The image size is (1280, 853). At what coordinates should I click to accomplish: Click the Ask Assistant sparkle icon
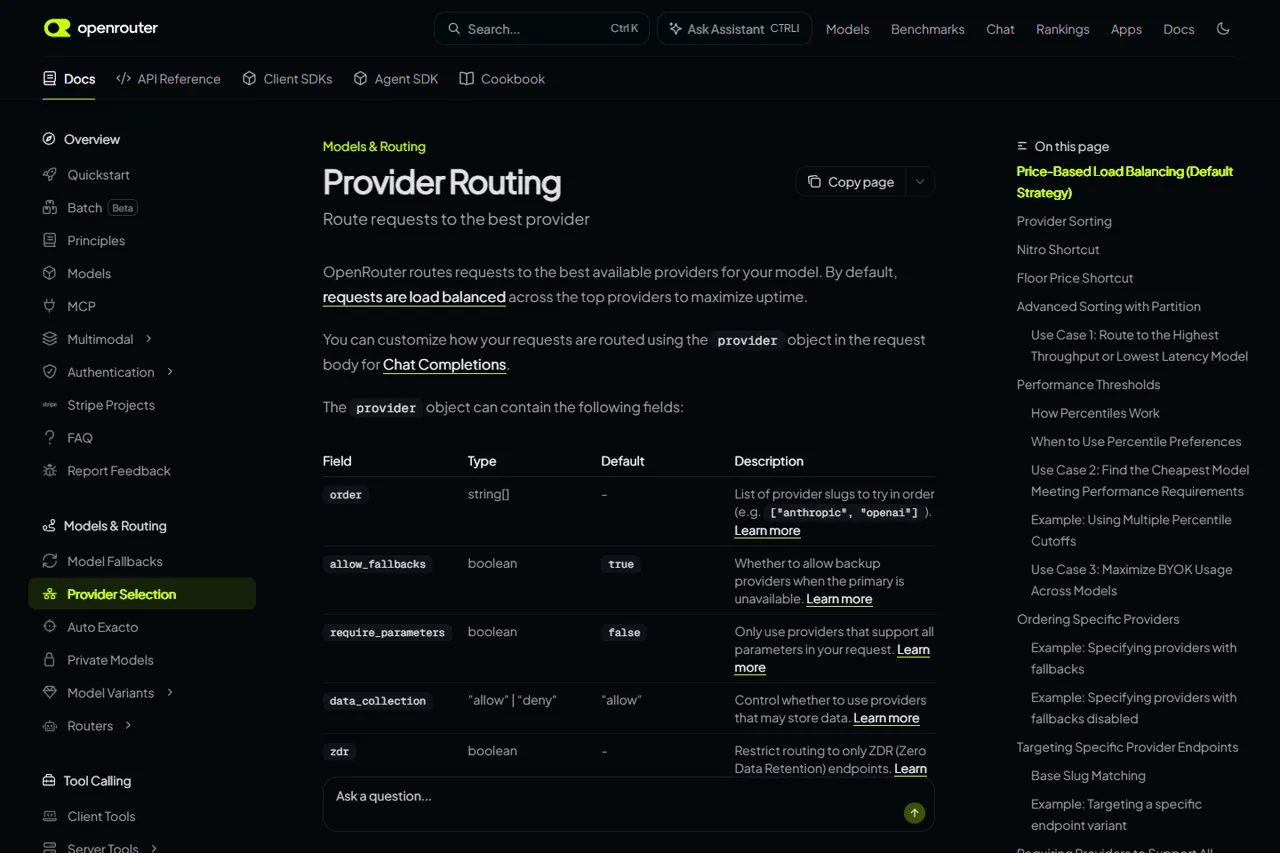tap(675, 29)
